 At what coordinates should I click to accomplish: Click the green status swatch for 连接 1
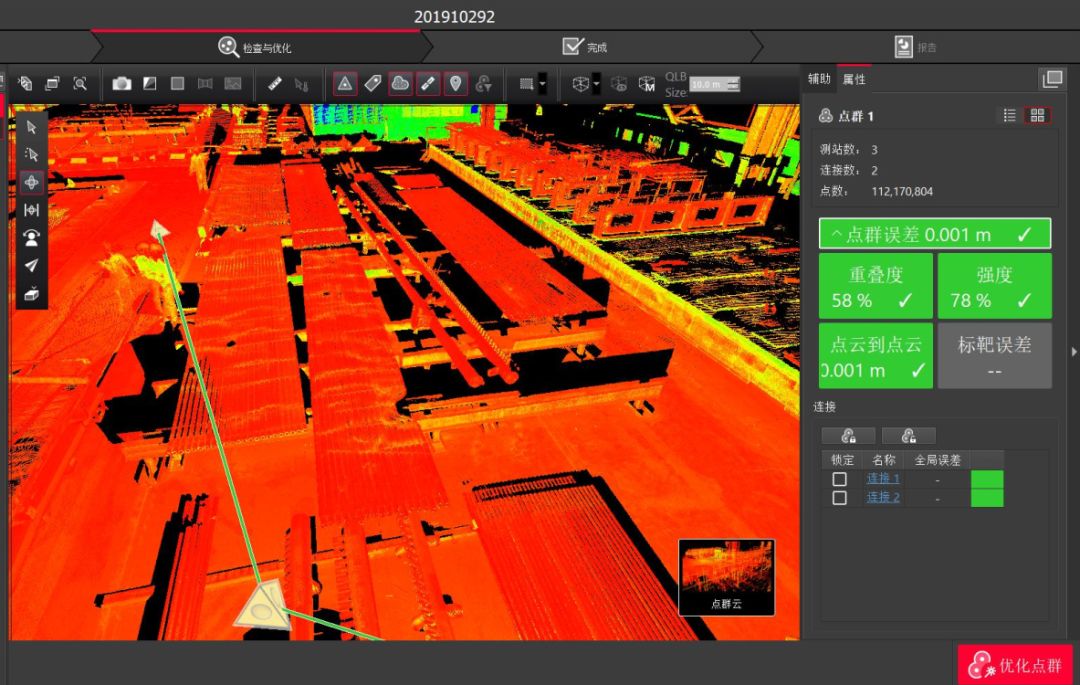pos(987,479)
